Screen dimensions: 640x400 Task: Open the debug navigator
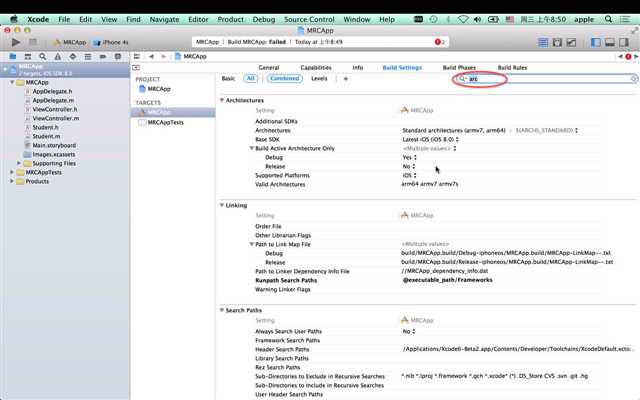(x=88, y=56)
